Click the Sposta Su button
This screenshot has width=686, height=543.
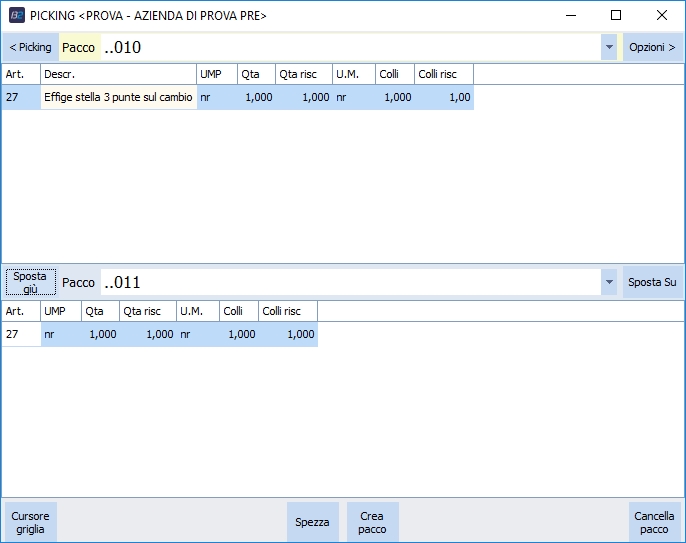tap(652, 282)
